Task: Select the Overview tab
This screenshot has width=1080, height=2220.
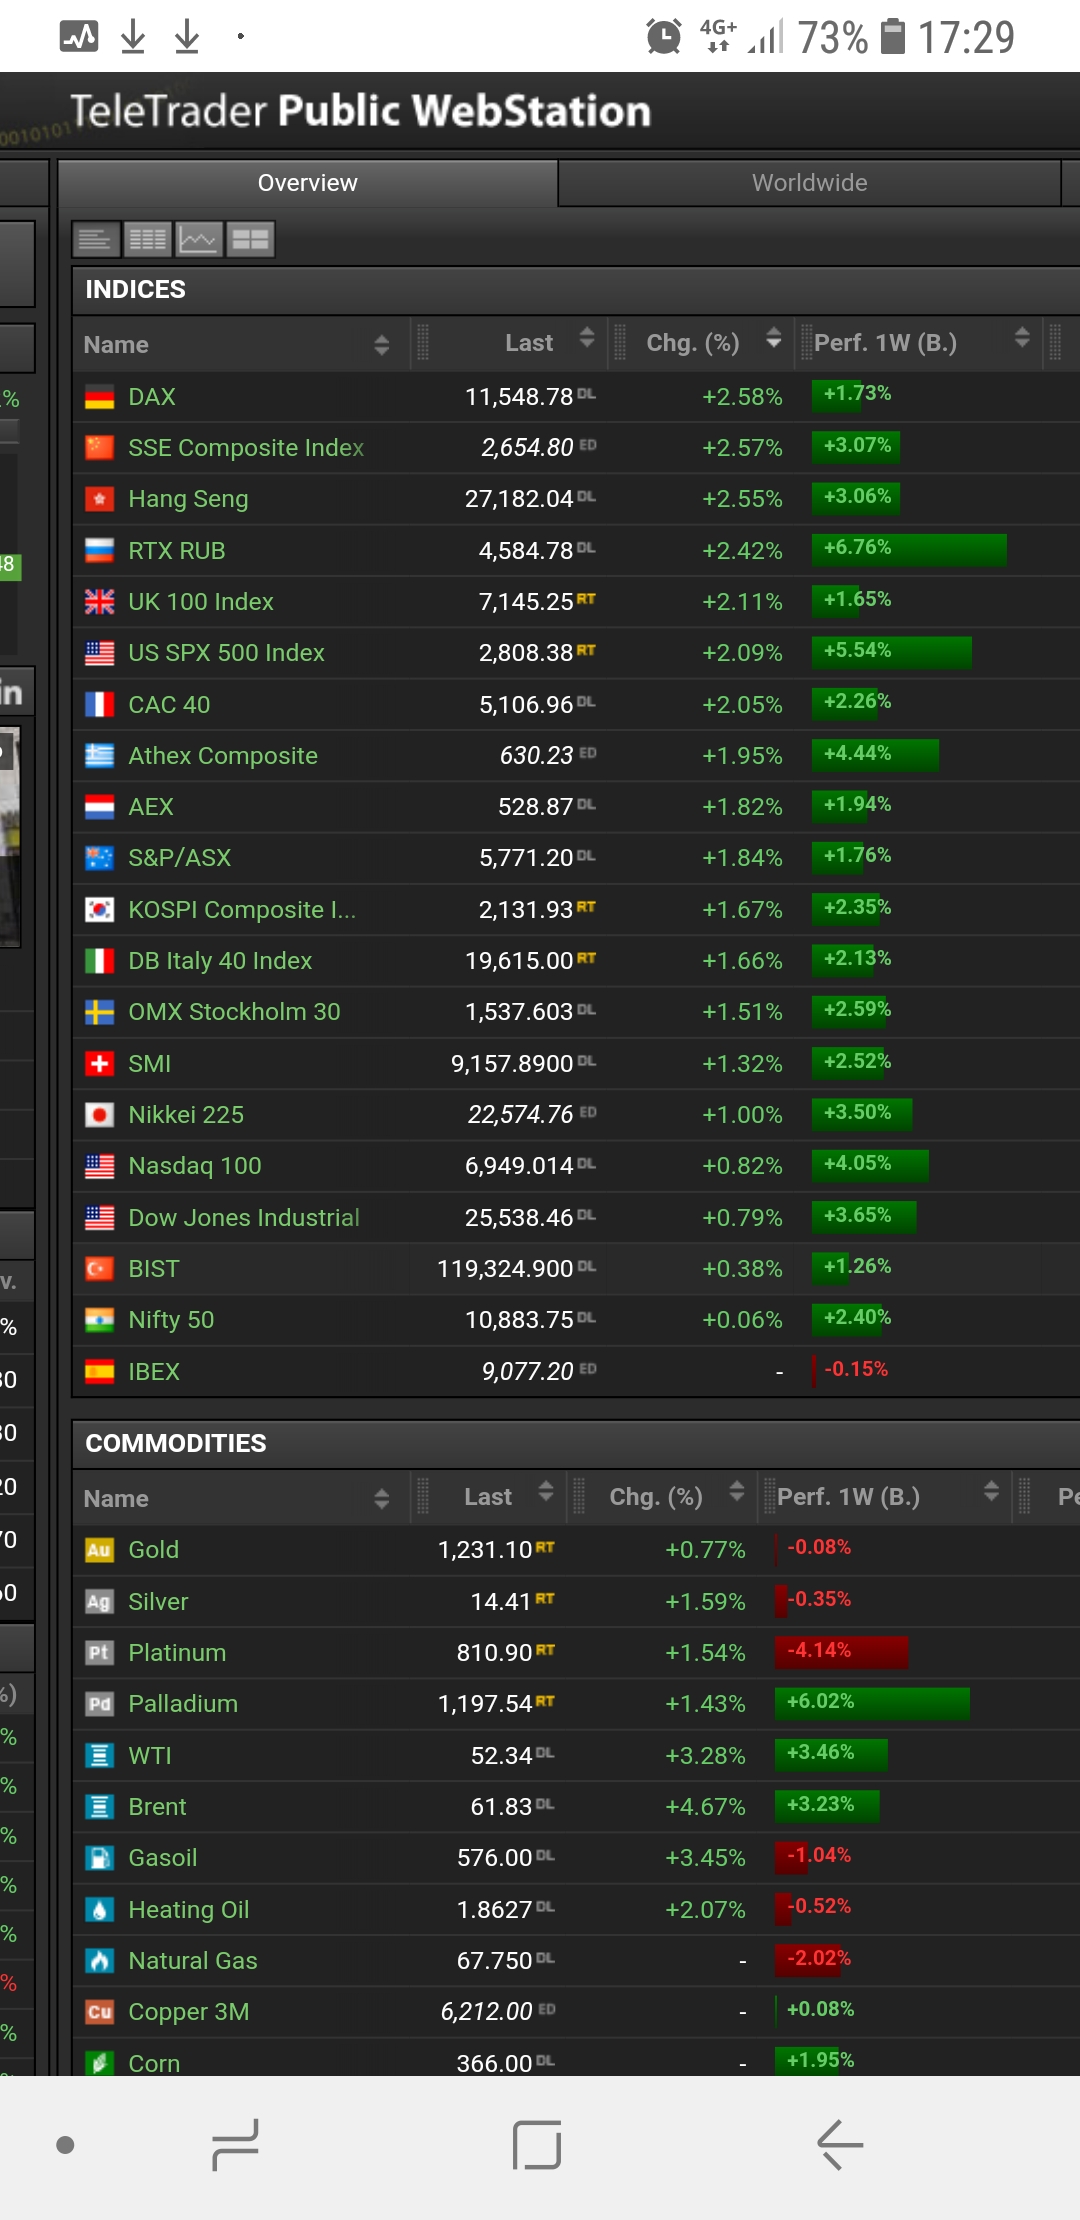Action: point(307,183)
